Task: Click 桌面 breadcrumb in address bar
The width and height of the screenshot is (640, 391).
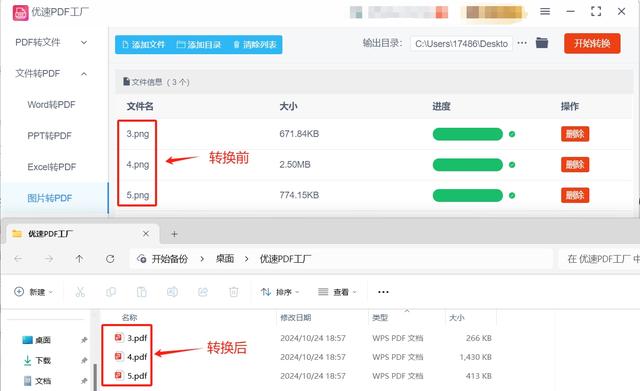Action: 224,259
